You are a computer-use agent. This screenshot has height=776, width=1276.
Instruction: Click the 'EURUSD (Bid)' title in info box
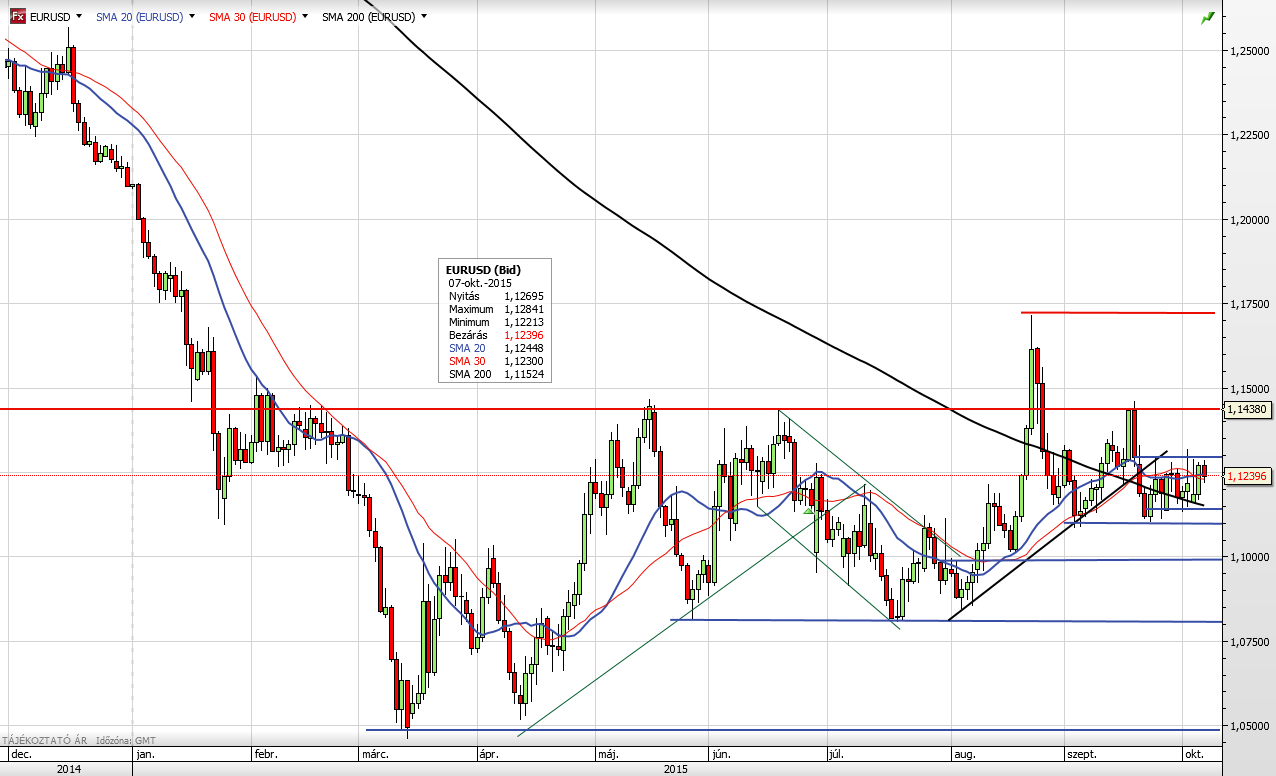tap(484, 270)
